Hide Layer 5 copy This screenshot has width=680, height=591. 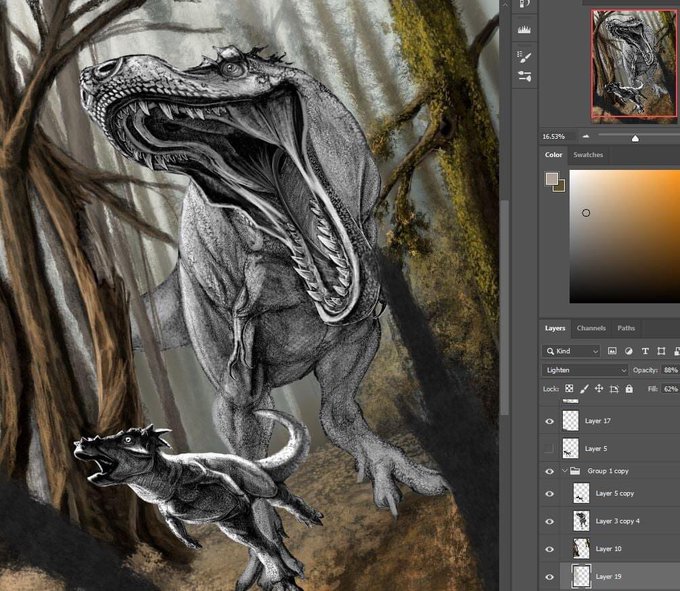coord(549,494)
